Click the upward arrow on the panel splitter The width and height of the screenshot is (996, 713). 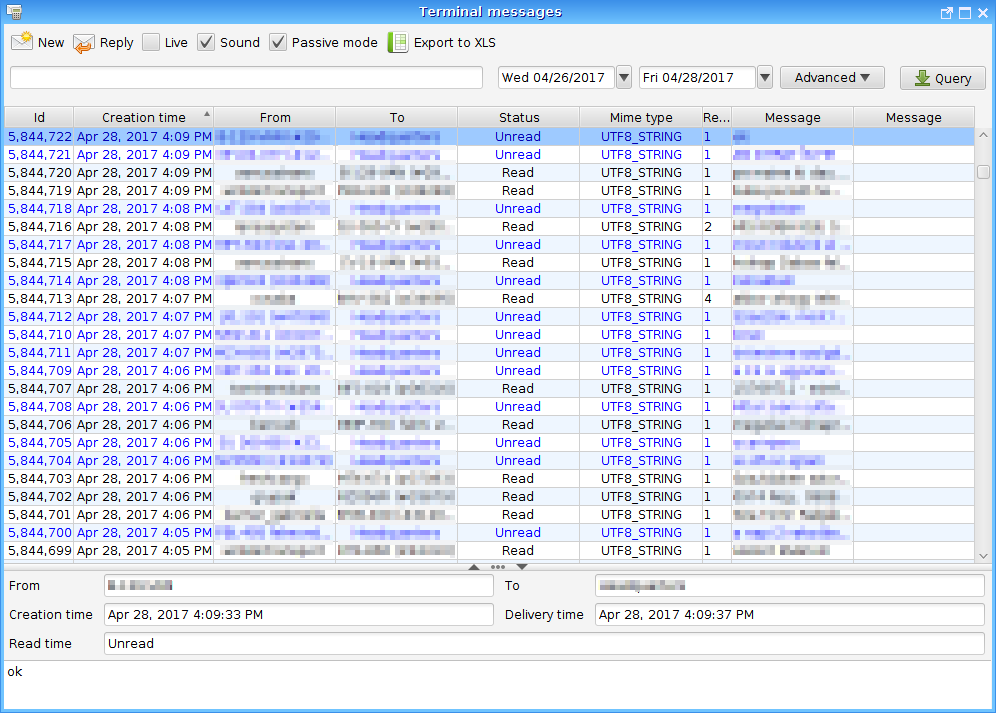click(474, 567)
